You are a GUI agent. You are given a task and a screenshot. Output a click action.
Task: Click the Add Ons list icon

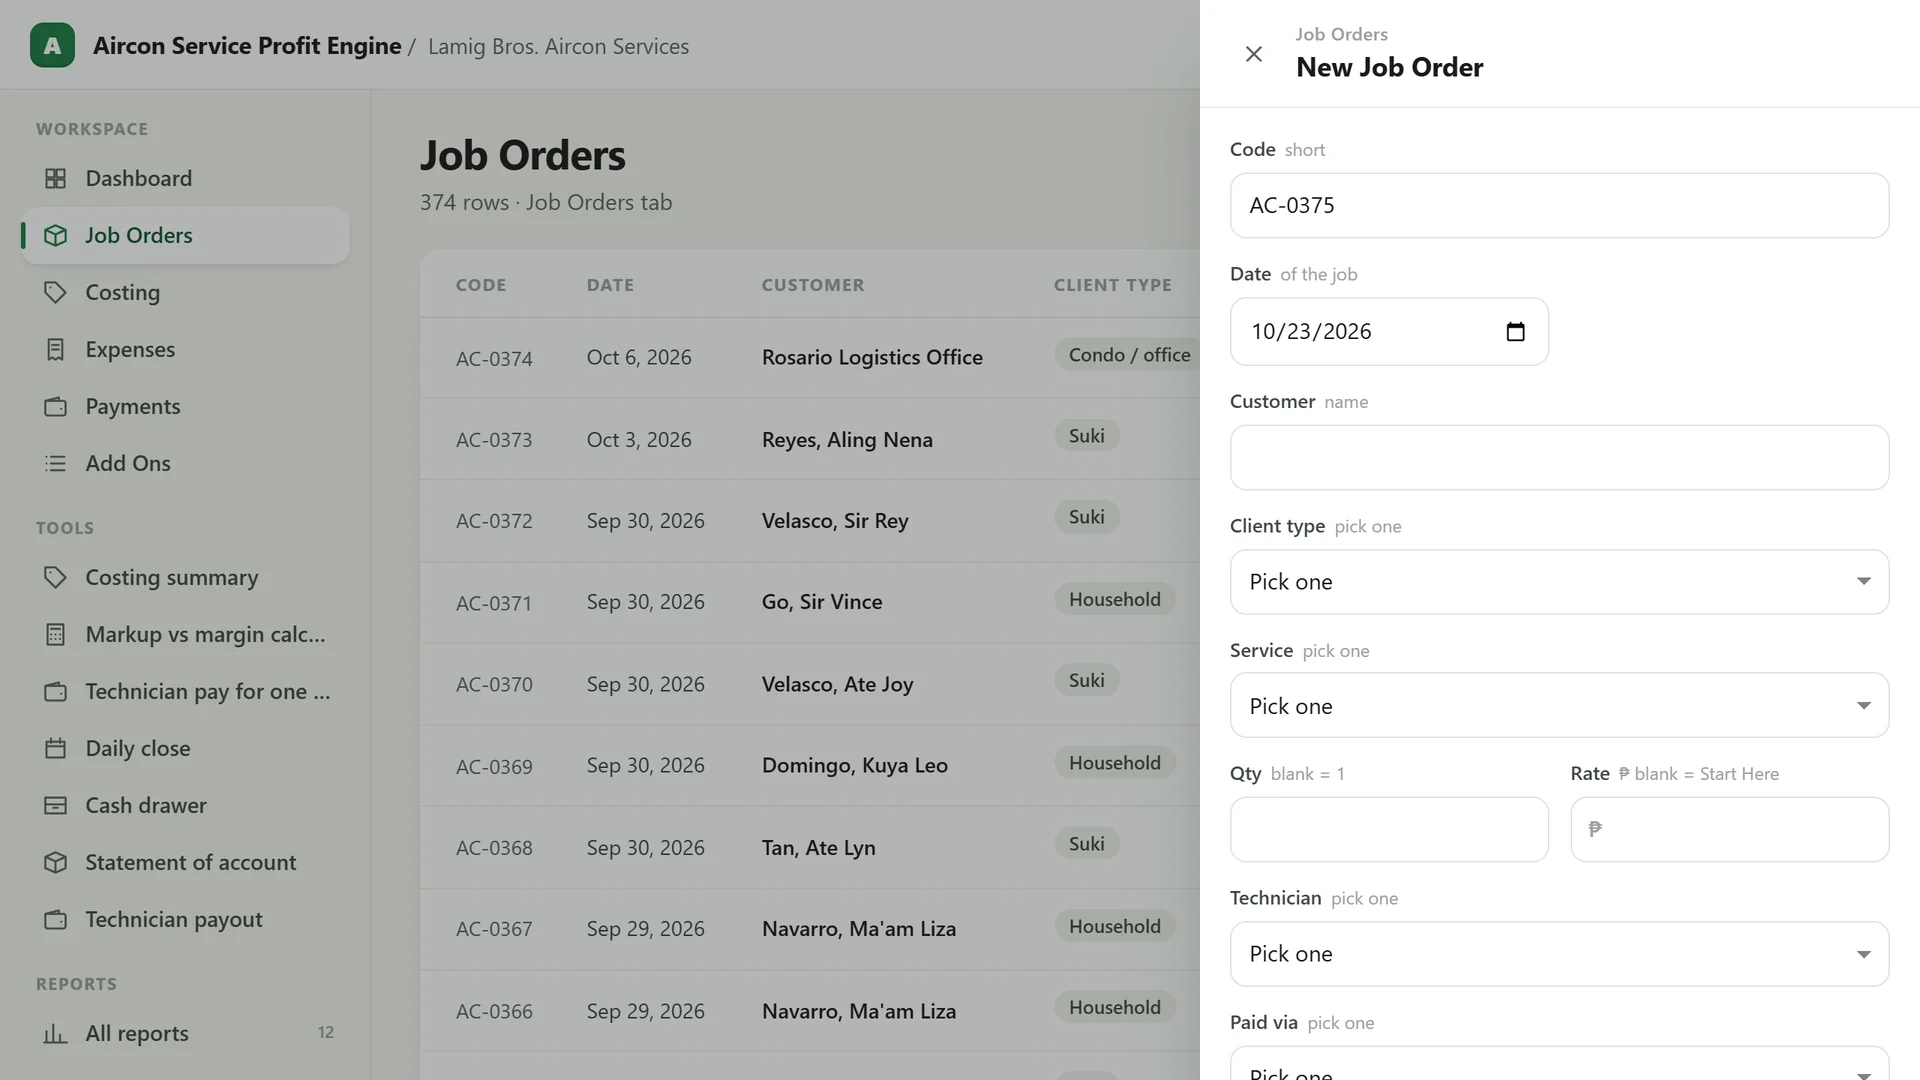[x=56, y=463]
